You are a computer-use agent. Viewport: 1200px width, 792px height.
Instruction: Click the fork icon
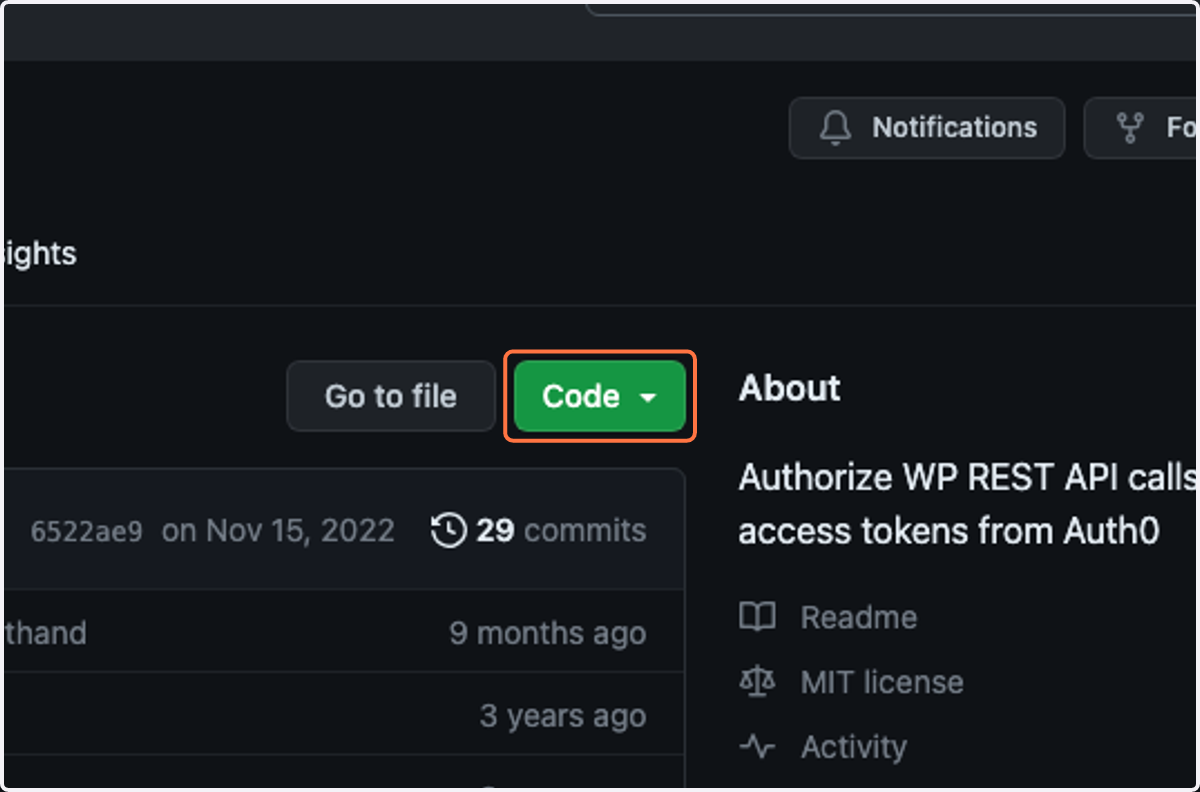(1130, 128)
